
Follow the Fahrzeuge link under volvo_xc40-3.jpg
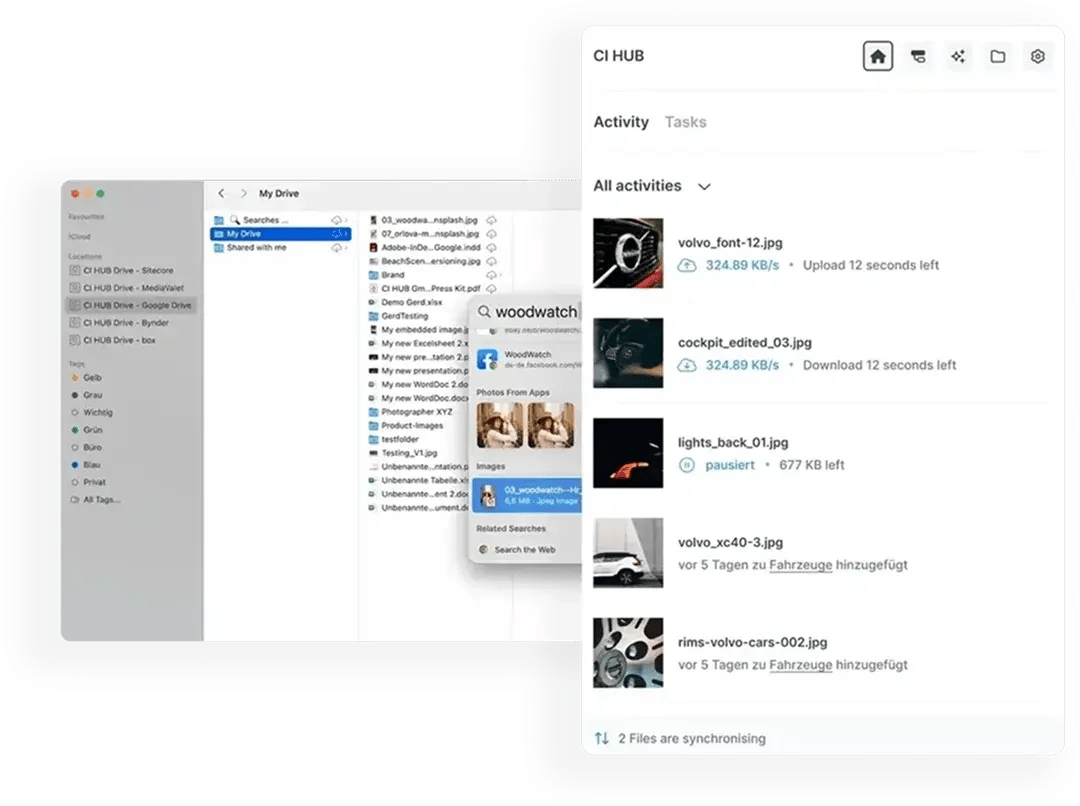click(800, 565)
